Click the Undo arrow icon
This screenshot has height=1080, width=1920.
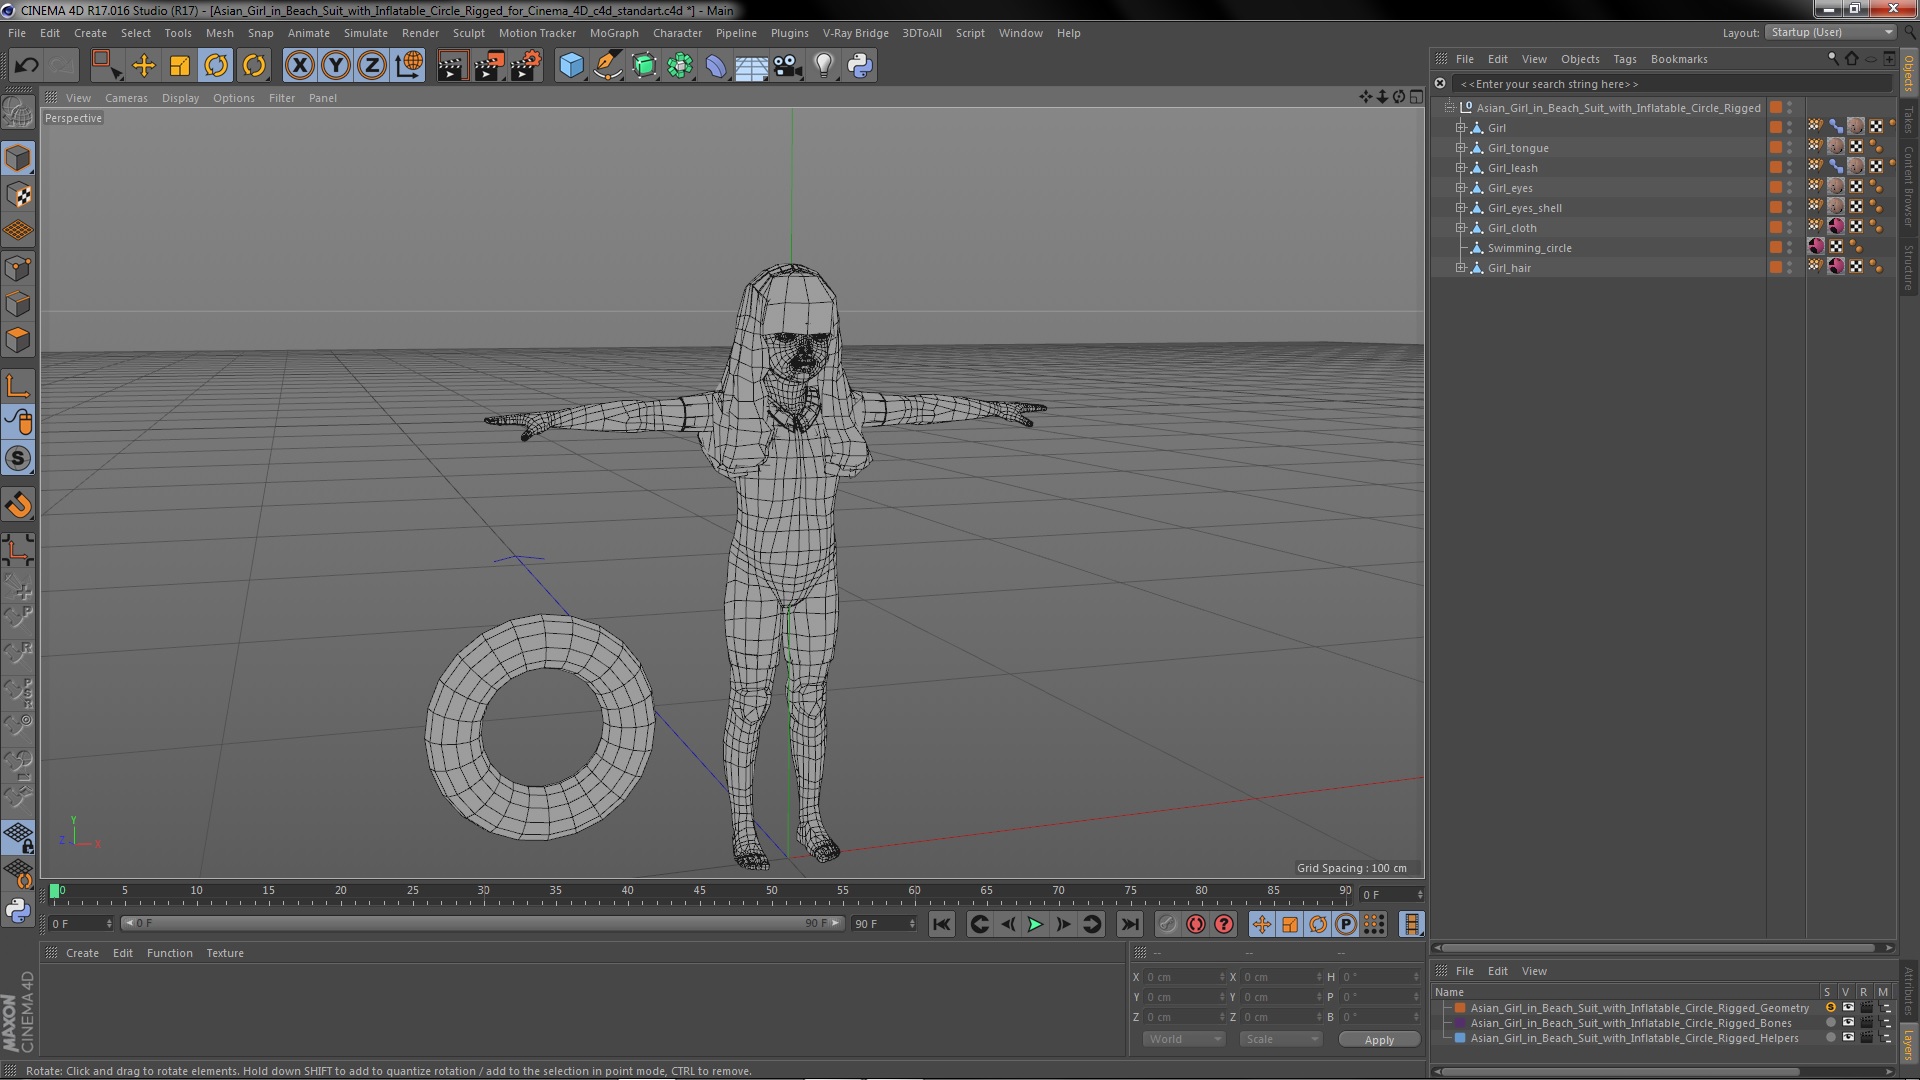point(27,66)
